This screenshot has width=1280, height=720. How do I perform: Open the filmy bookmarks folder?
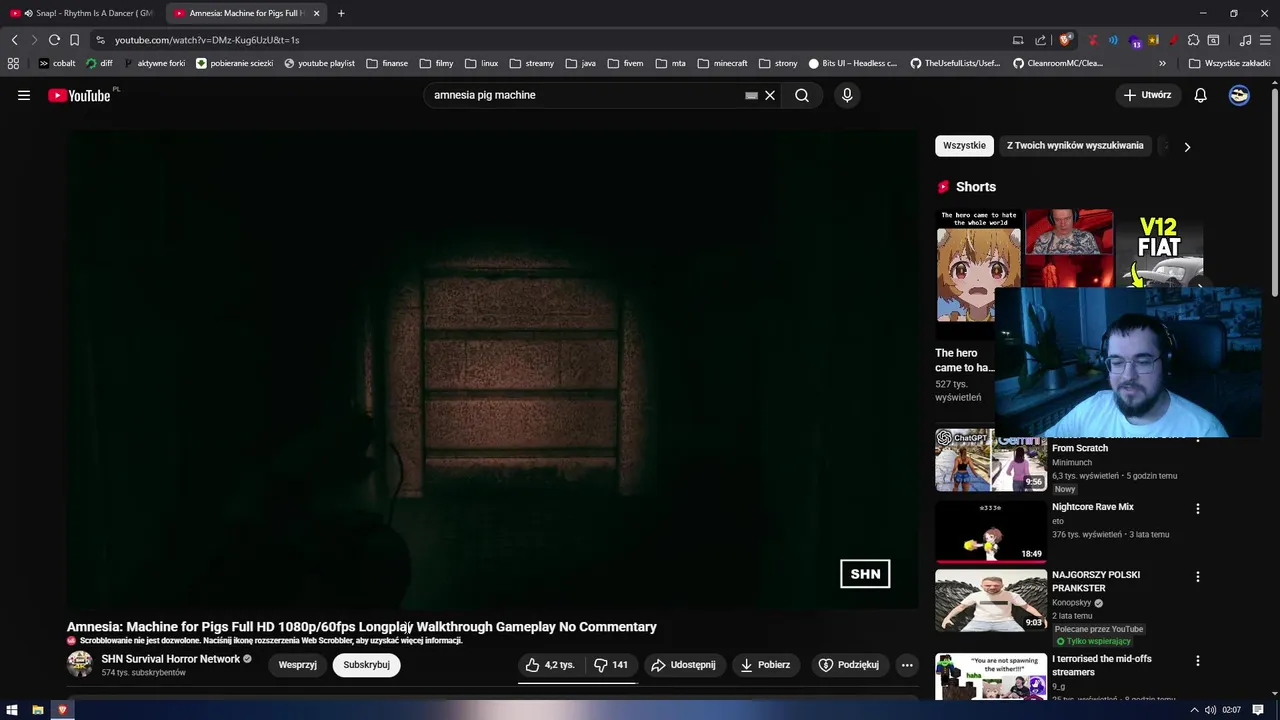click(436, 63)
